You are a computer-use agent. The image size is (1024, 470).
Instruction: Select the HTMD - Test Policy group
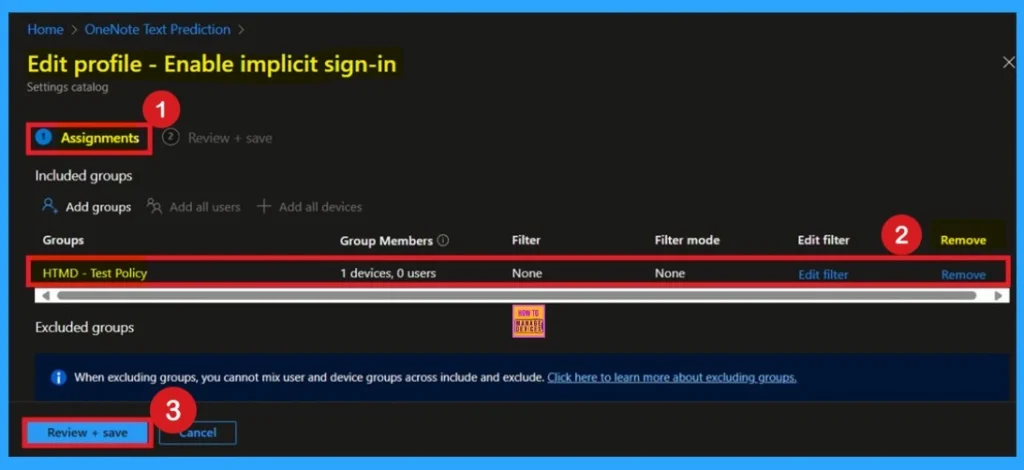(x=95, y=274)
